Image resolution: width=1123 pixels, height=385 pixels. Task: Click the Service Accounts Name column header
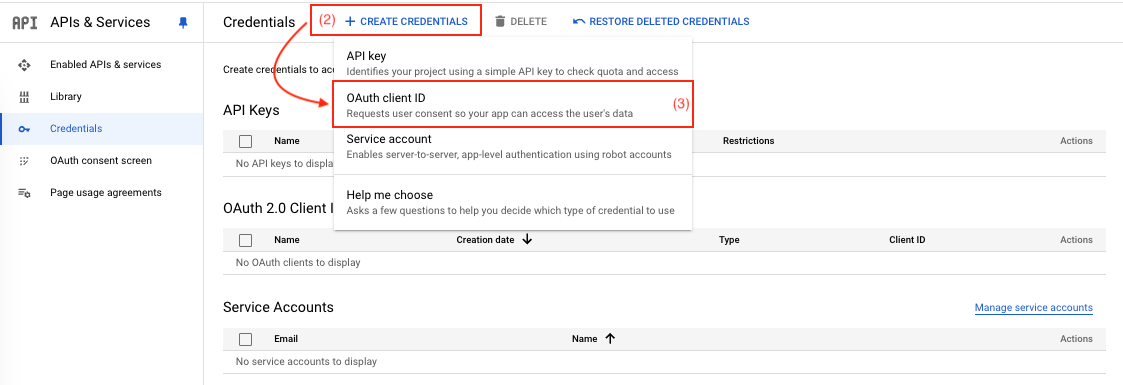point(584,338)
